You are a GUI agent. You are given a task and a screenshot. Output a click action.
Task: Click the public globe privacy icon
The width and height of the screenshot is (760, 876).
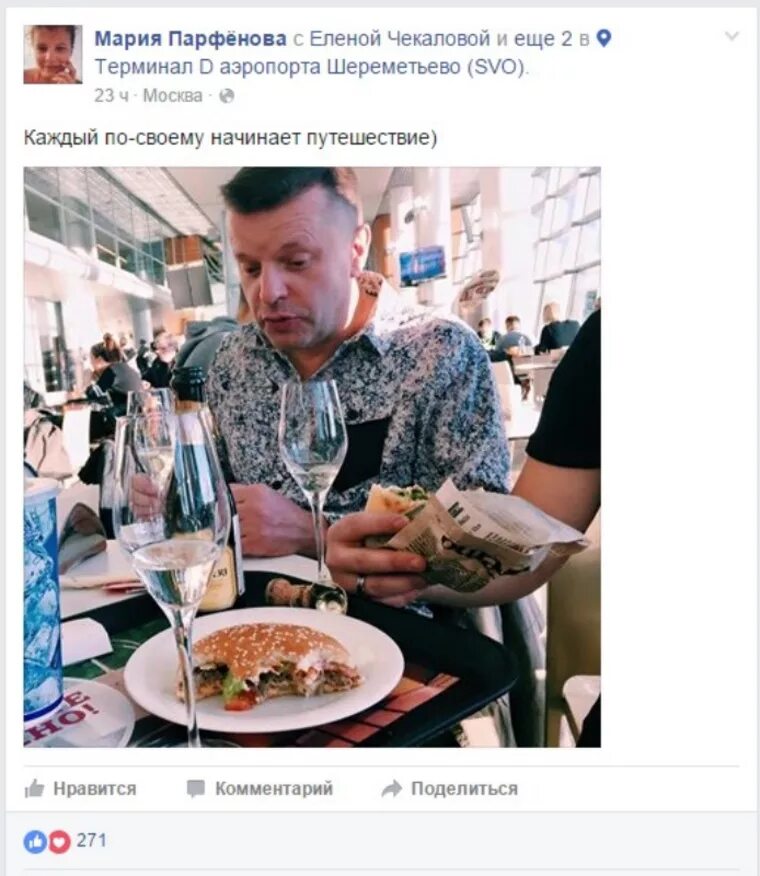(x=226, y=96)
